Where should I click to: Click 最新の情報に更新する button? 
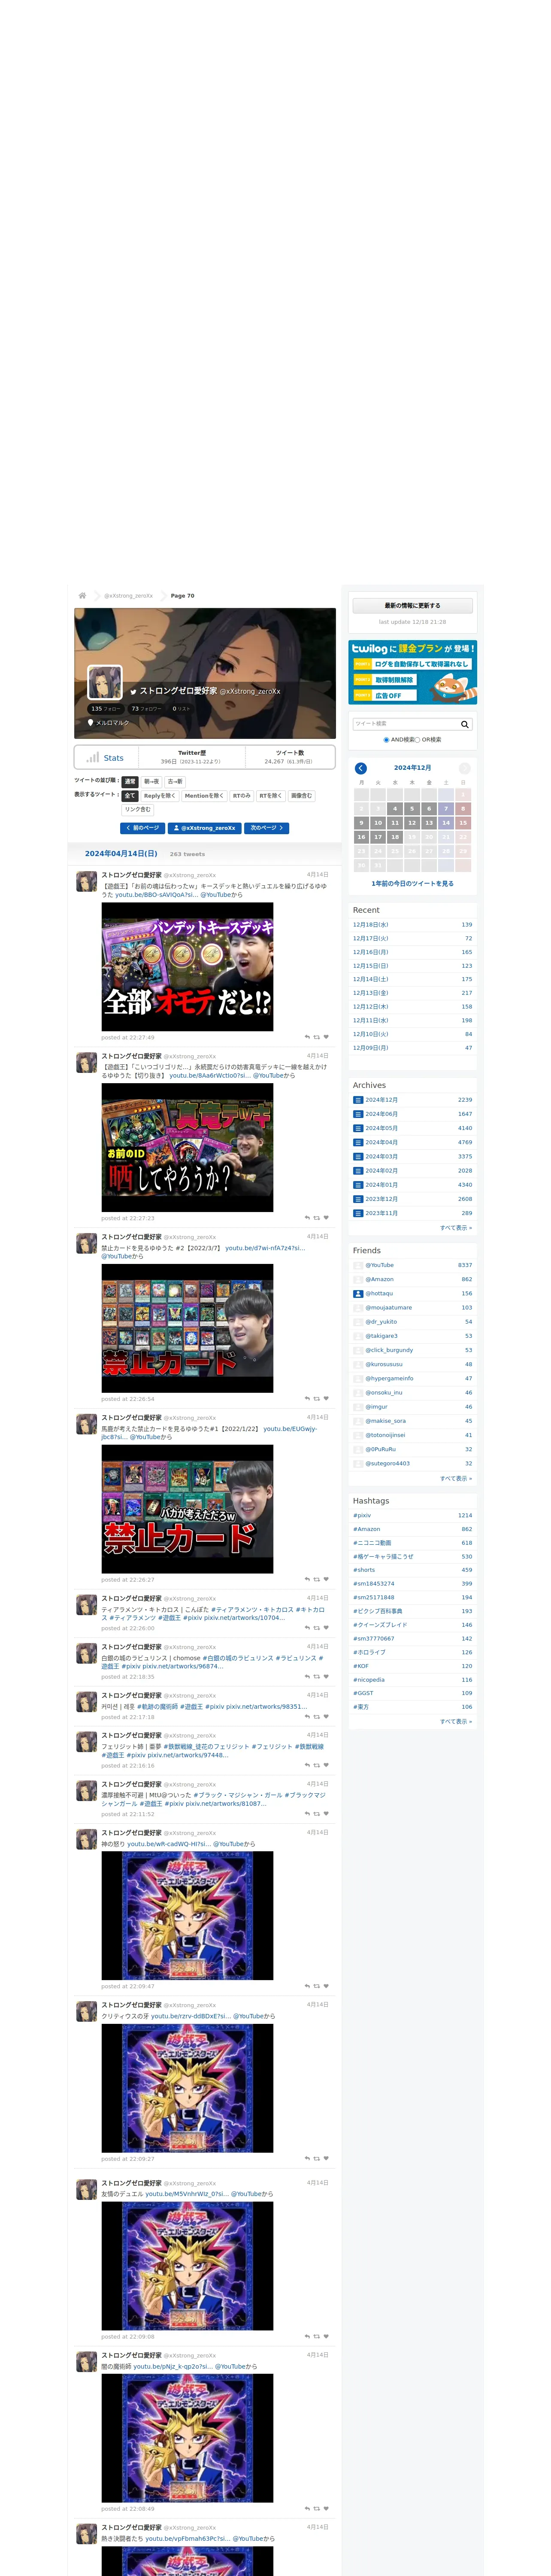coord(412,606)
